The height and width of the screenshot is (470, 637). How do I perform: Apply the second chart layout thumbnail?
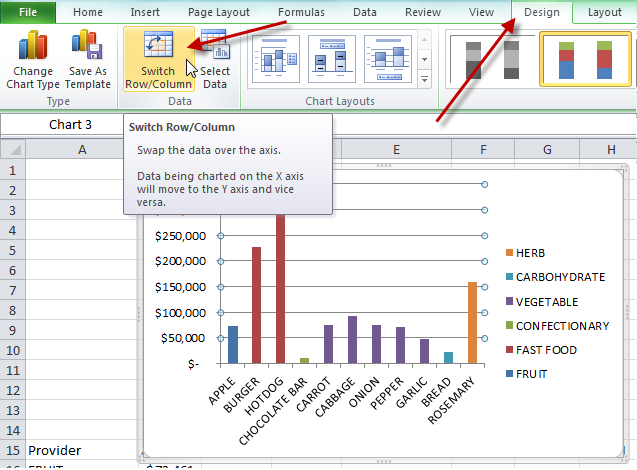[332, 59]
